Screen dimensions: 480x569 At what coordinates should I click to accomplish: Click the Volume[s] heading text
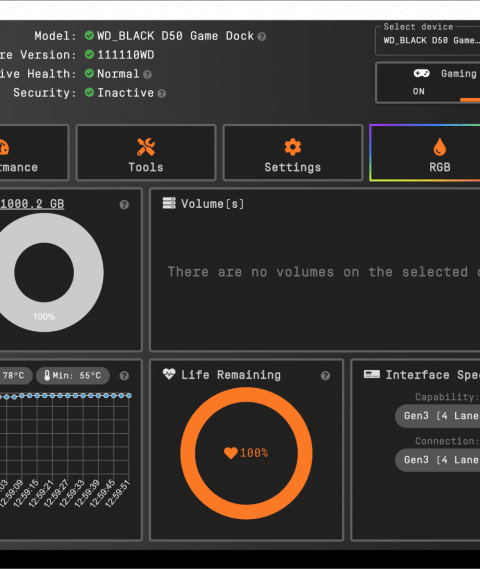pos(213,204)
